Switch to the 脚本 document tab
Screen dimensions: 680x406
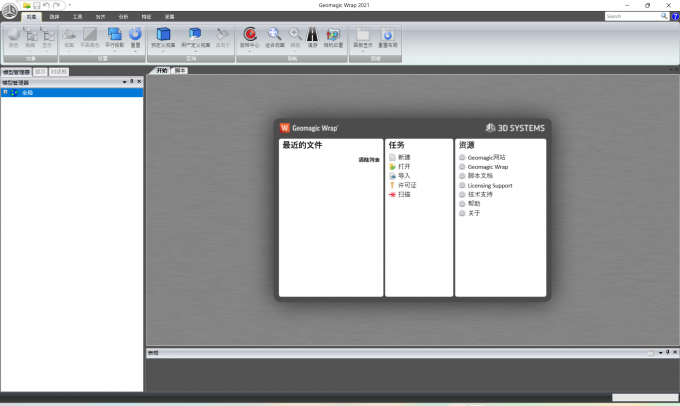[x=180, y=70]
